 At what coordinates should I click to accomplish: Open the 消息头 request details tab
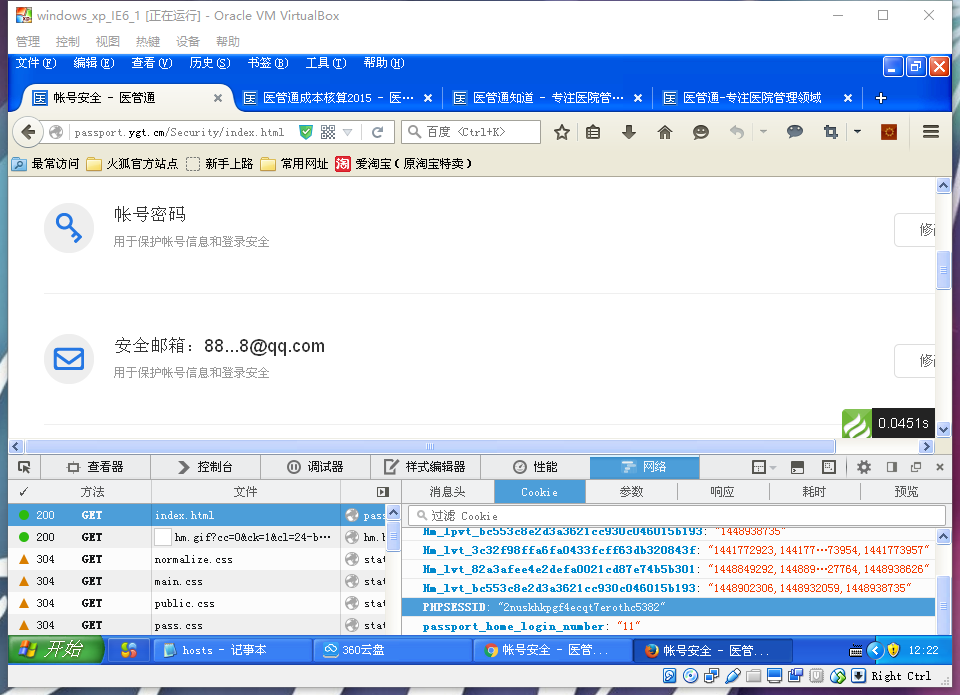coord(448,492)
